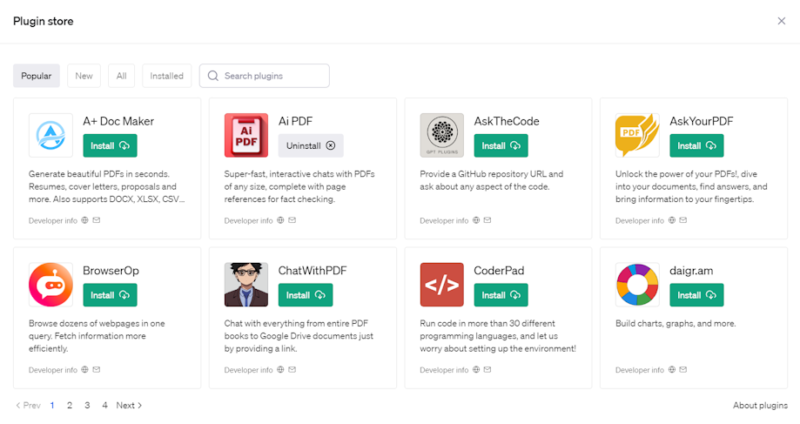Click the AskTheCode plugin logo
Screen dimensions: 800x424
click(442, 135)
